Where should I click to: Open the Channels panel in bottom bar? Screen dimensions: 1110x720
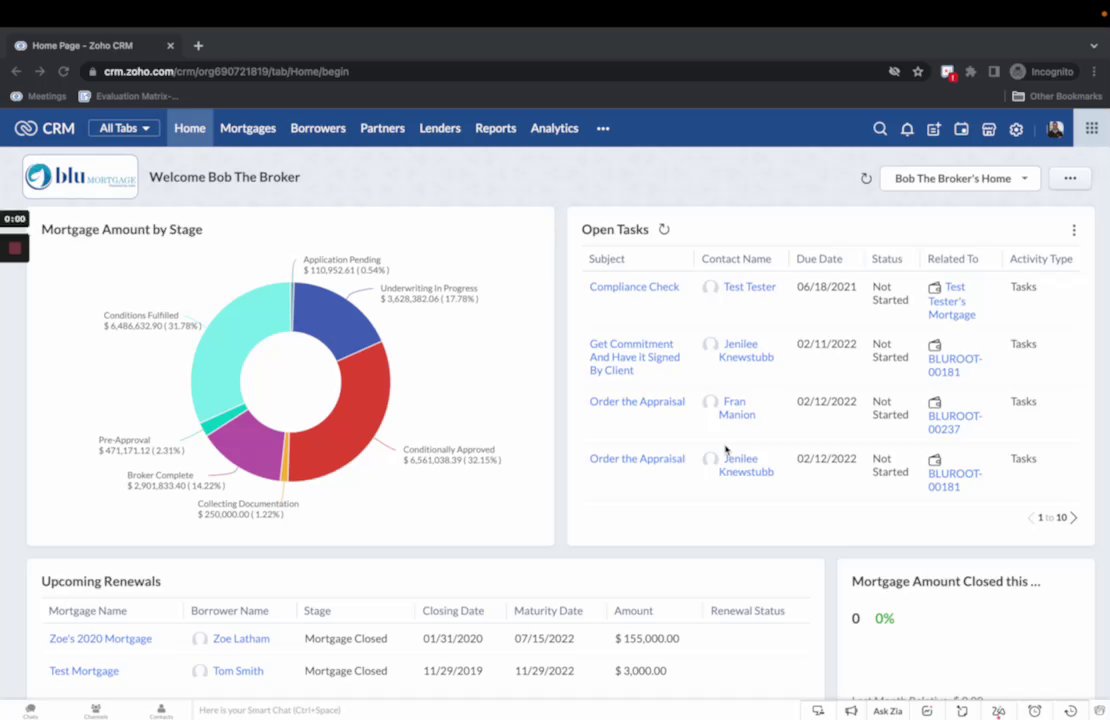96,710
